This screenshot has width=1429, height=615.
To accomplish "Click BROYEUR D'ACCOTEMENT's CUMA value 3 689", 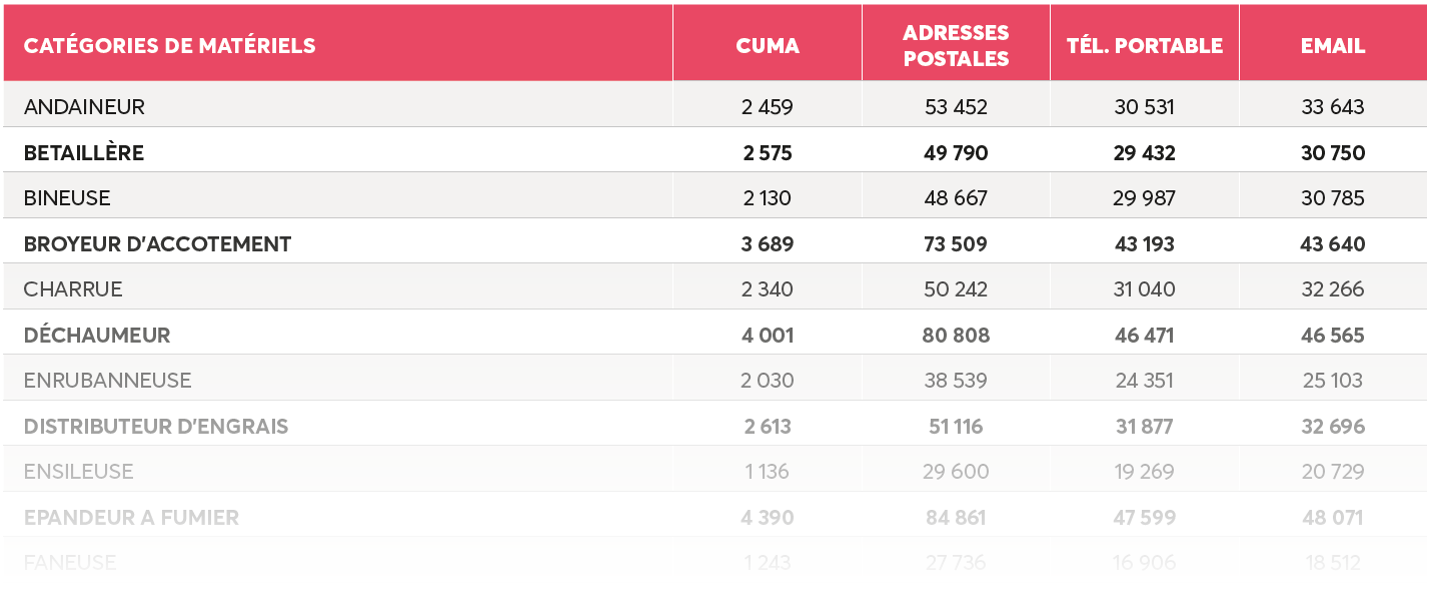I will click(767, 244).
